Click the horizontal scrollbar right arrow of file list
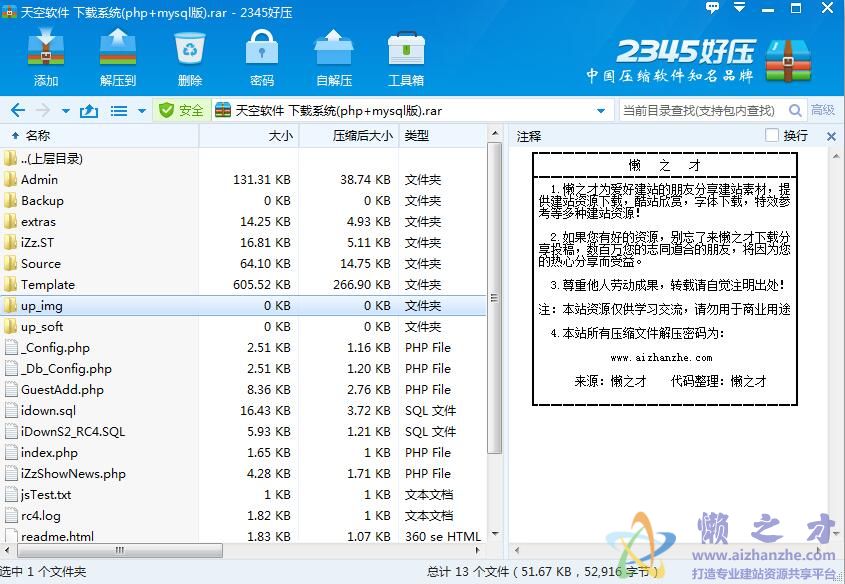The image size is (845, 584). [477, 551]
